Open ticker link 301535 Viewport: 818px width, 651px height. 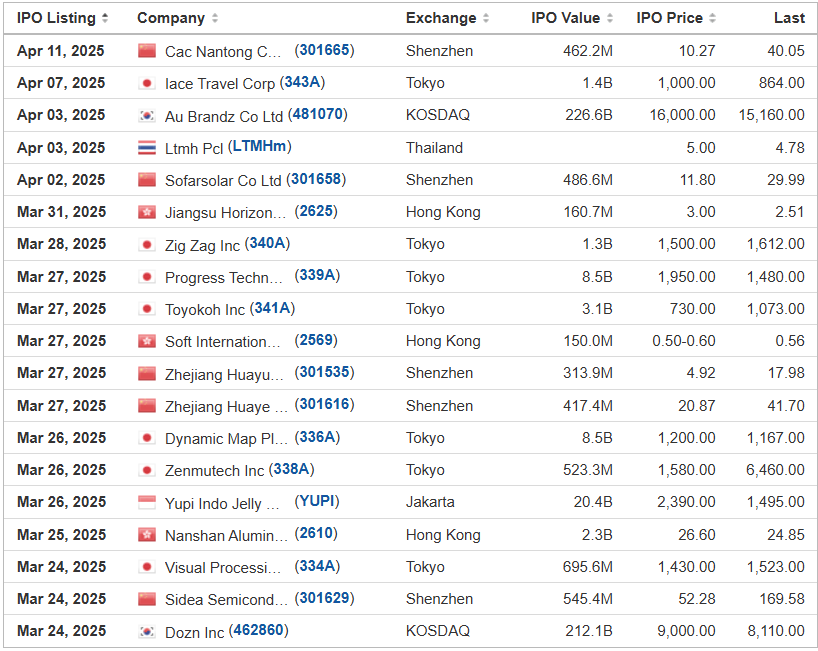click(324, 372)
